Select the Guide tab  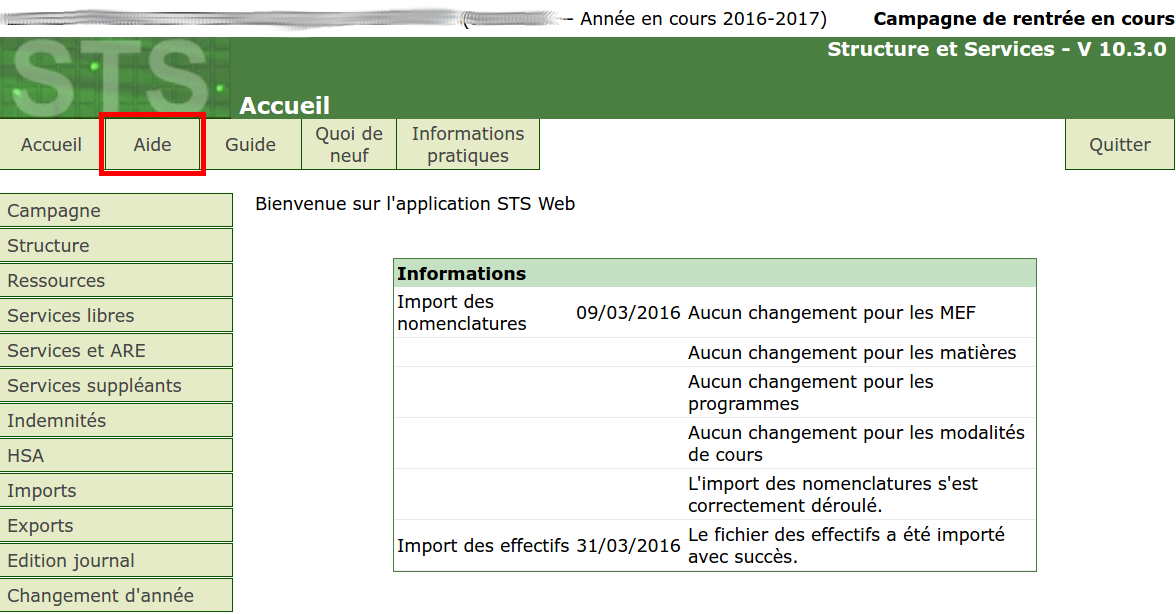click(250, 145)
